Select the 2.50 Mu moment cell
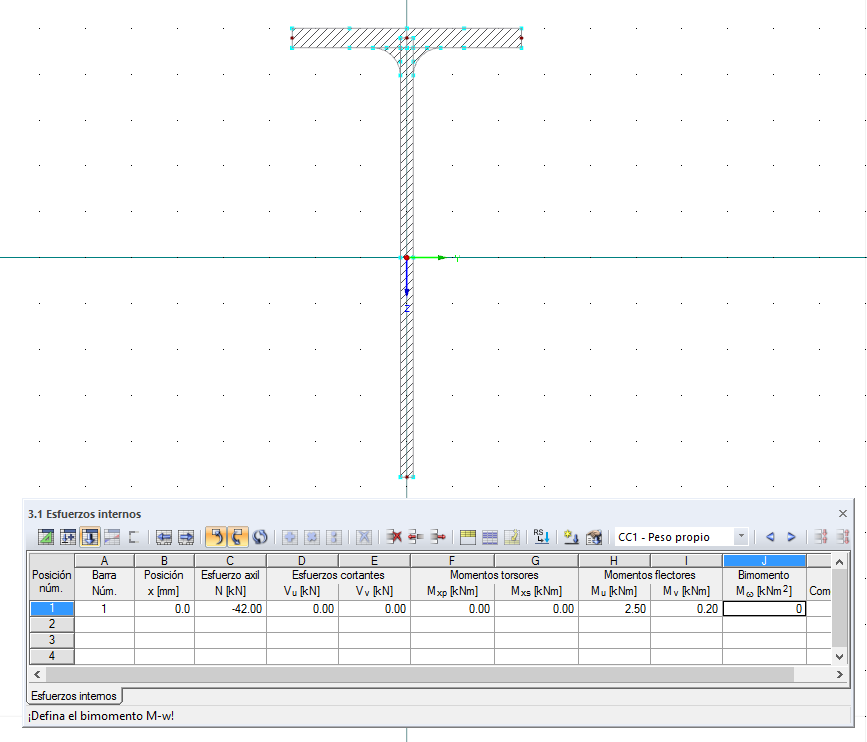 (614, 609)
